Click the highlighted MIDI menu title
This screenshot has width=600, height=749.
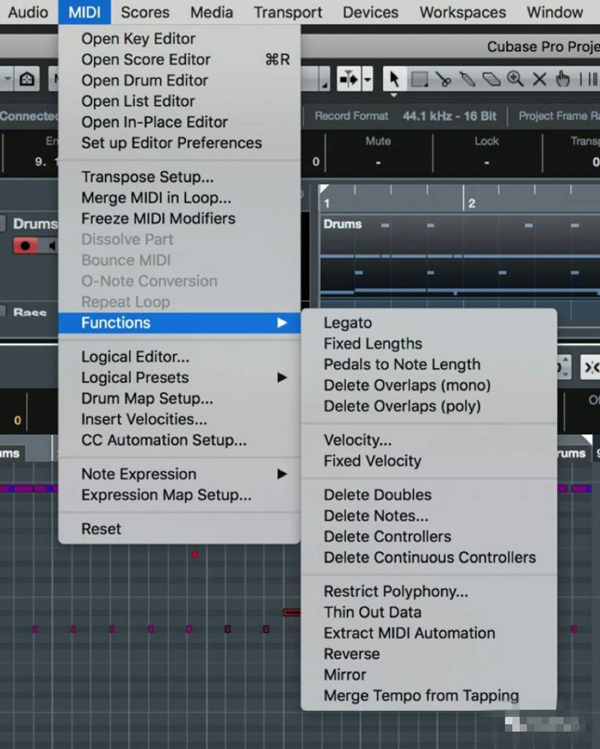85,12
